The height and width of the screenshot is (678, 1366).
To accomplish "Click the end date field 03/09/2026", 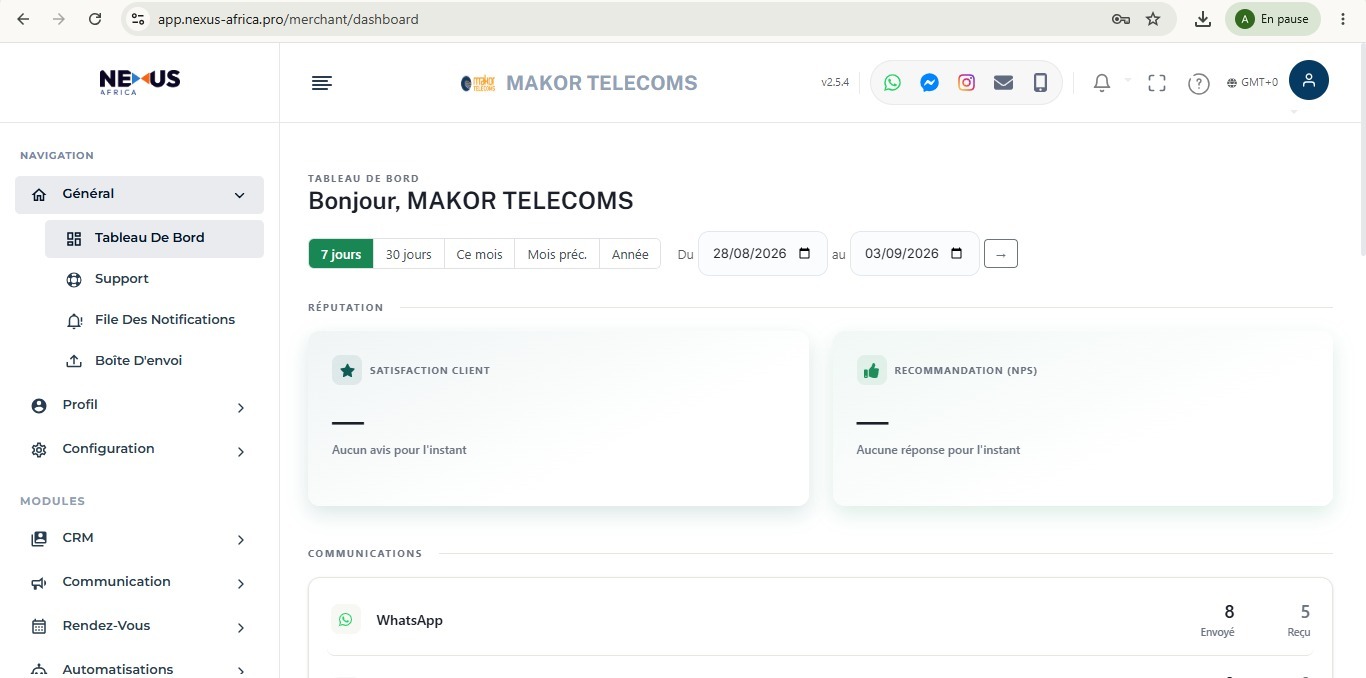I will point(915,254).
